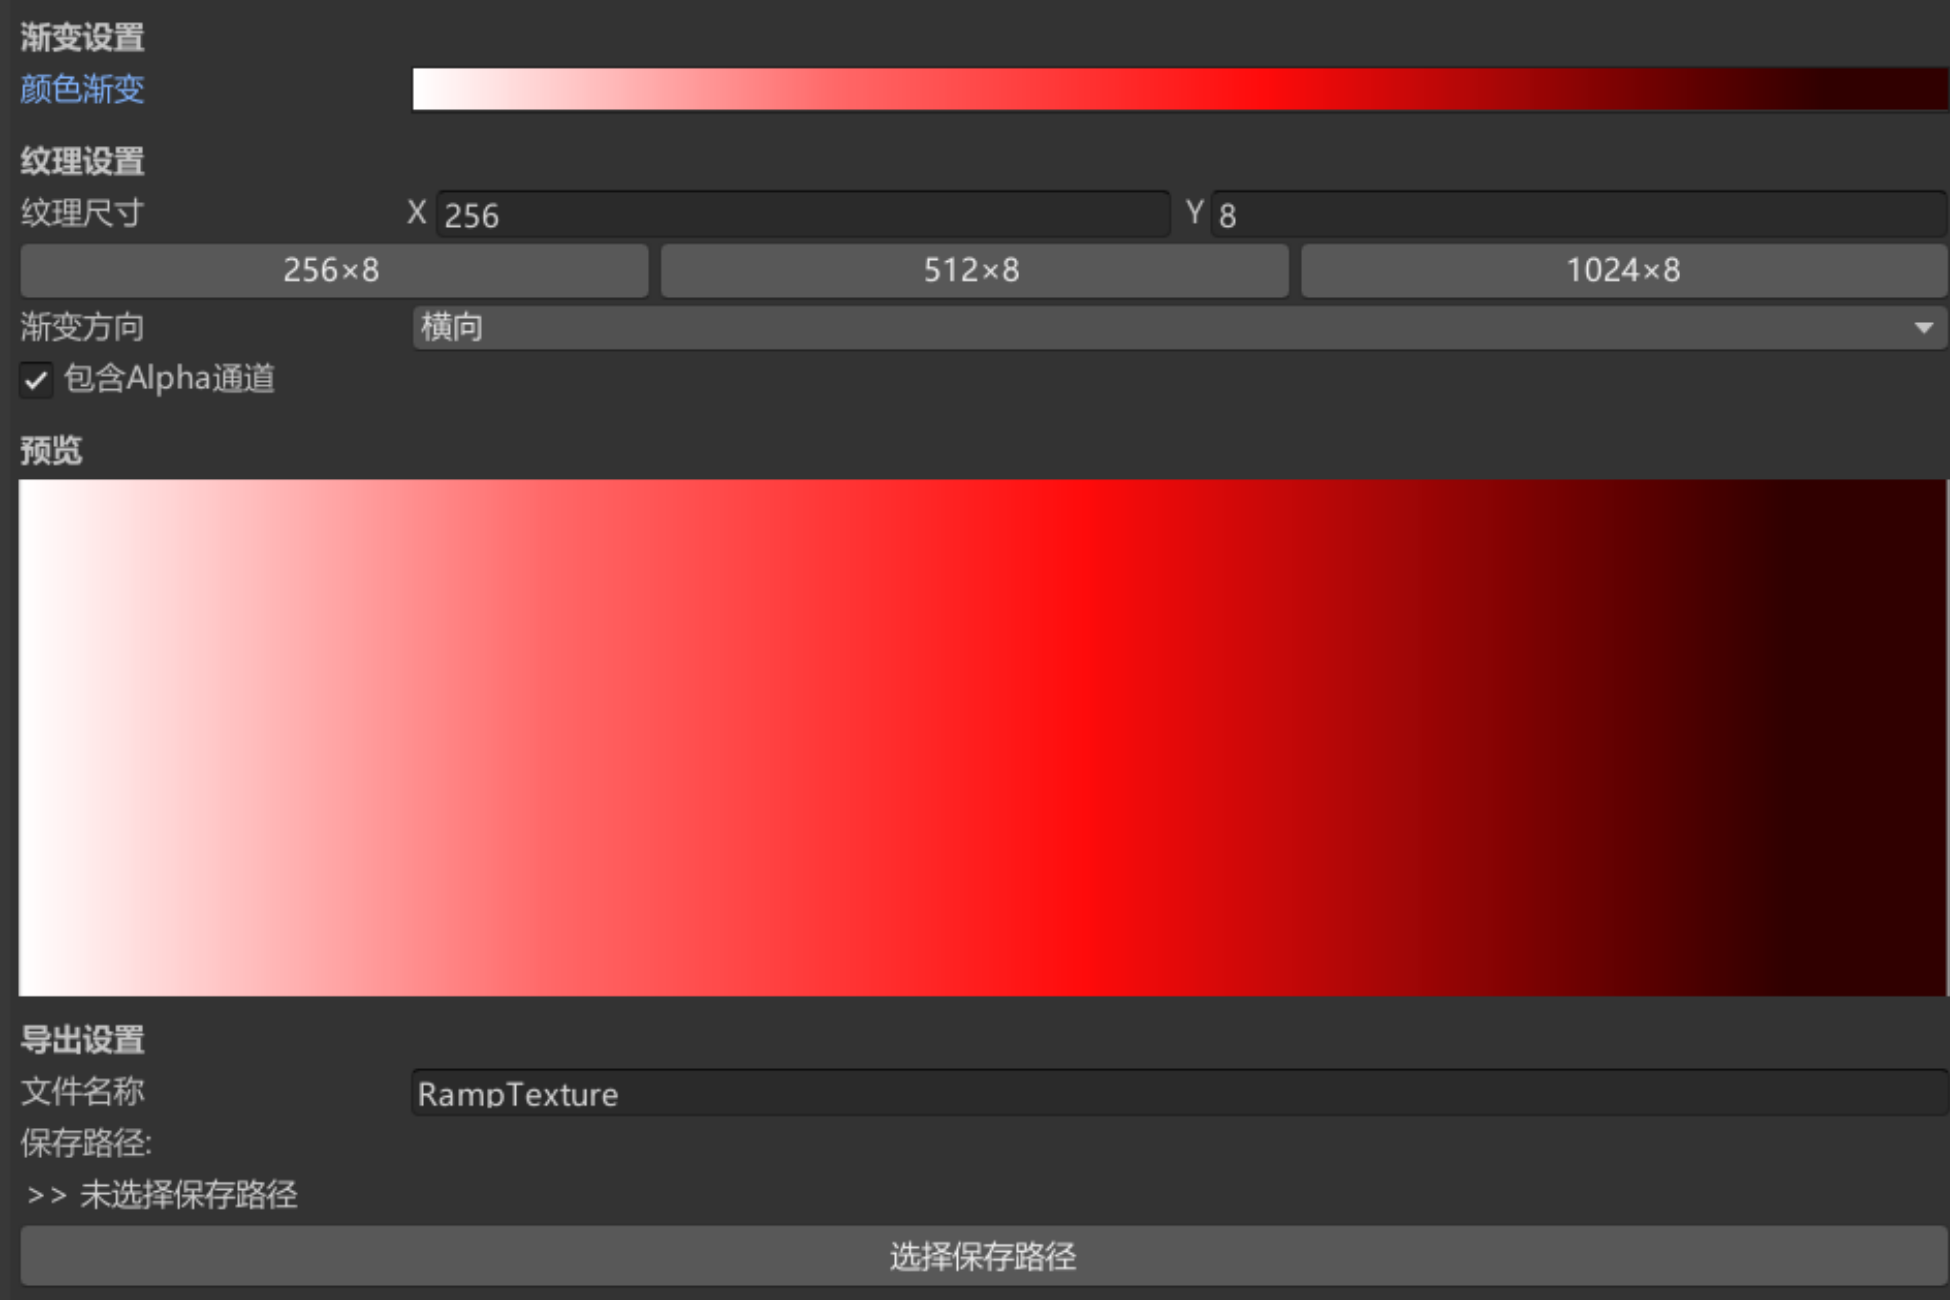This screenshot has height=1300, width=1950.
Task: Select the 1024×8 size preset
Action: (1624, 270)
